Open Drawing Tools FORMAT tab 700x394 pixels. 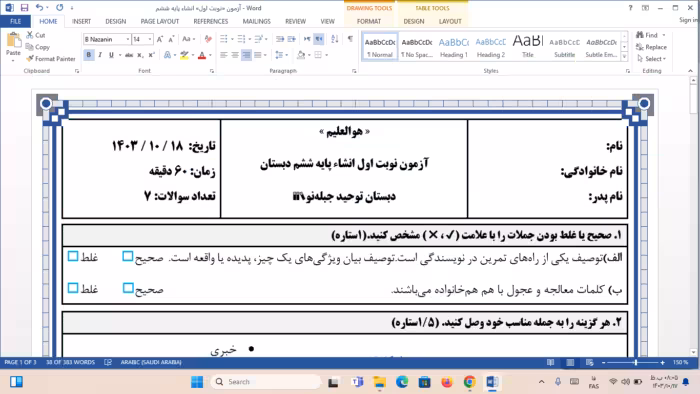369,21
